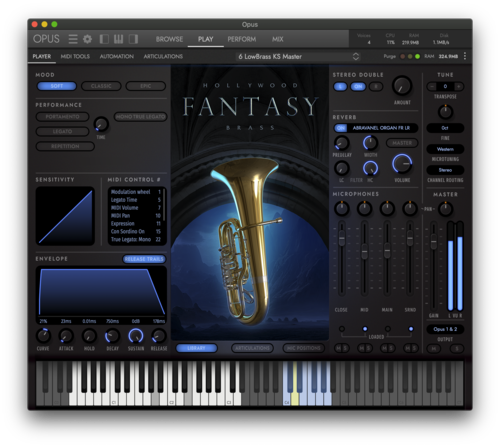Click the Reverb Master button

click(x=402, y=143)
